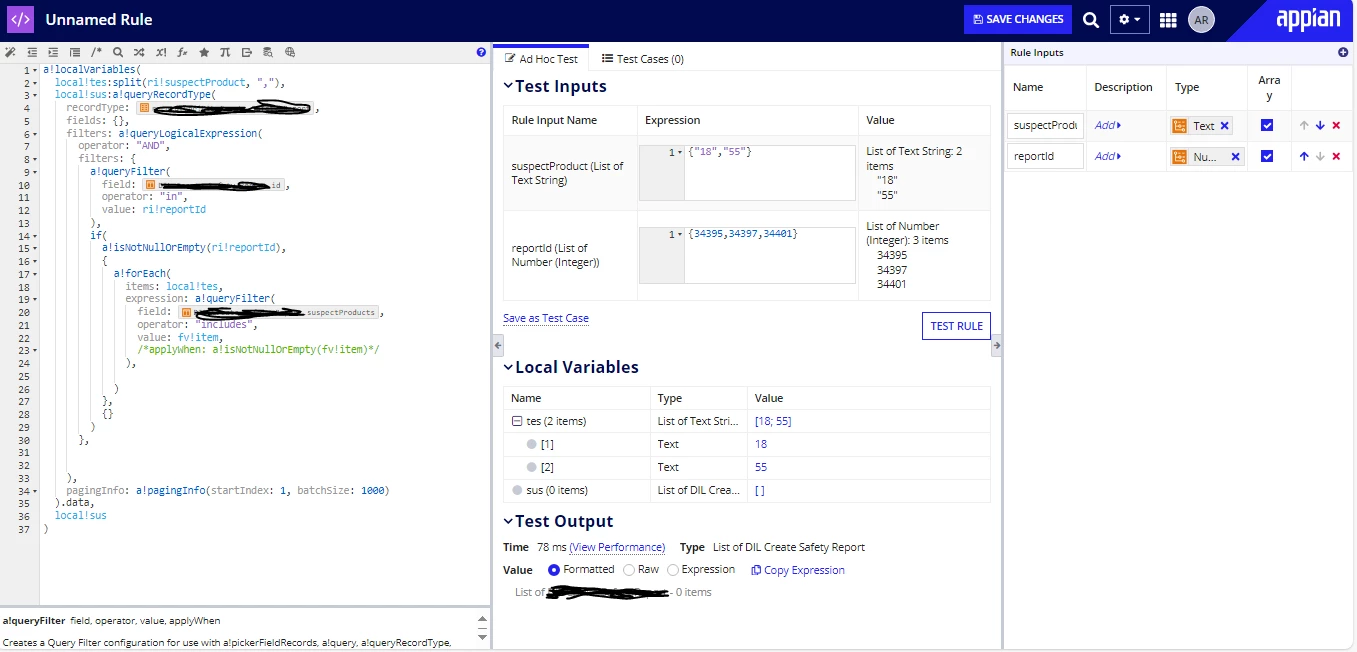This screenshot has width=1357, height=652.
Task: Clear the Text type of suspectProduct
Action: (1224, 126)
